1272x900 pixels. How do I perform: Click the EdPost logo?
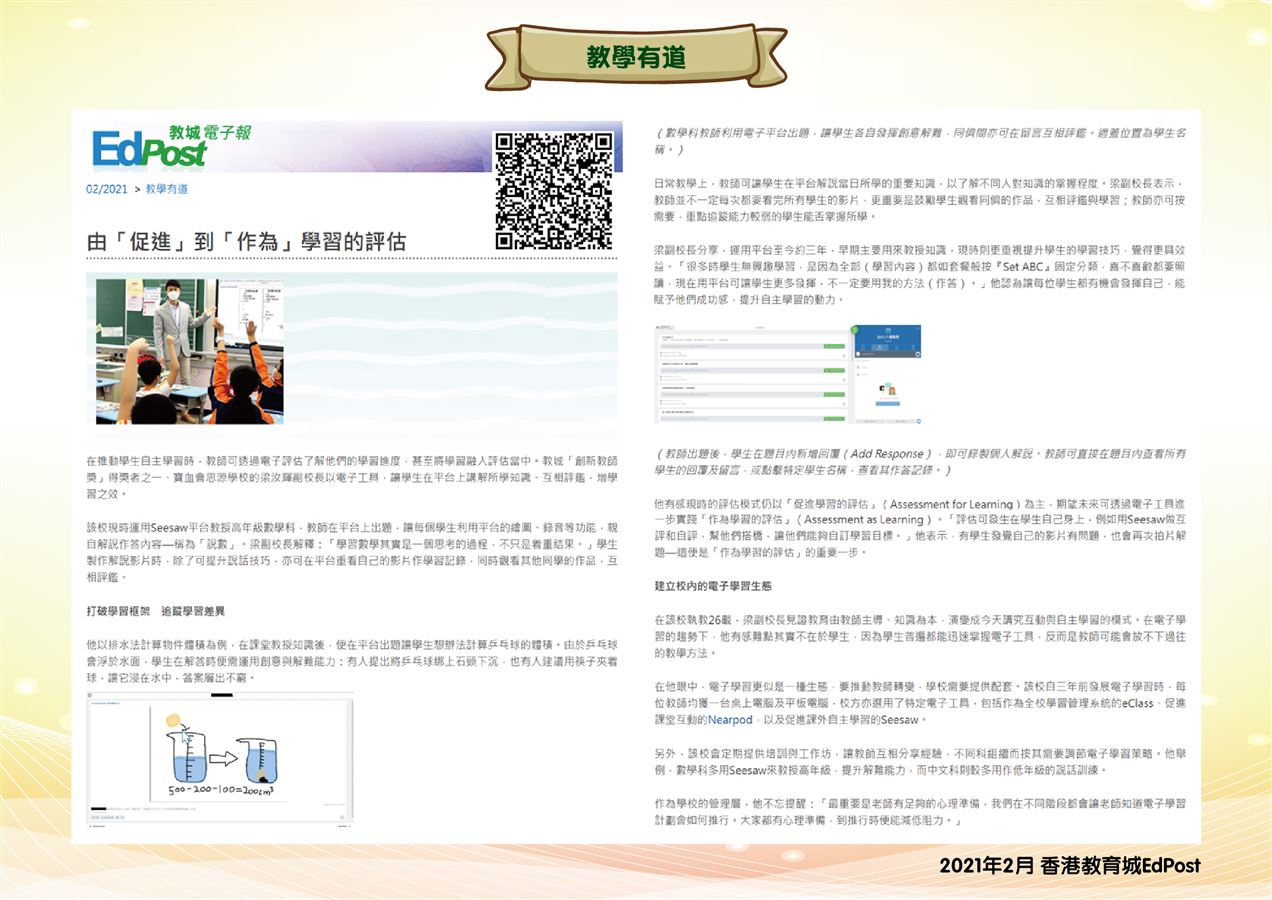click(150, 149)
